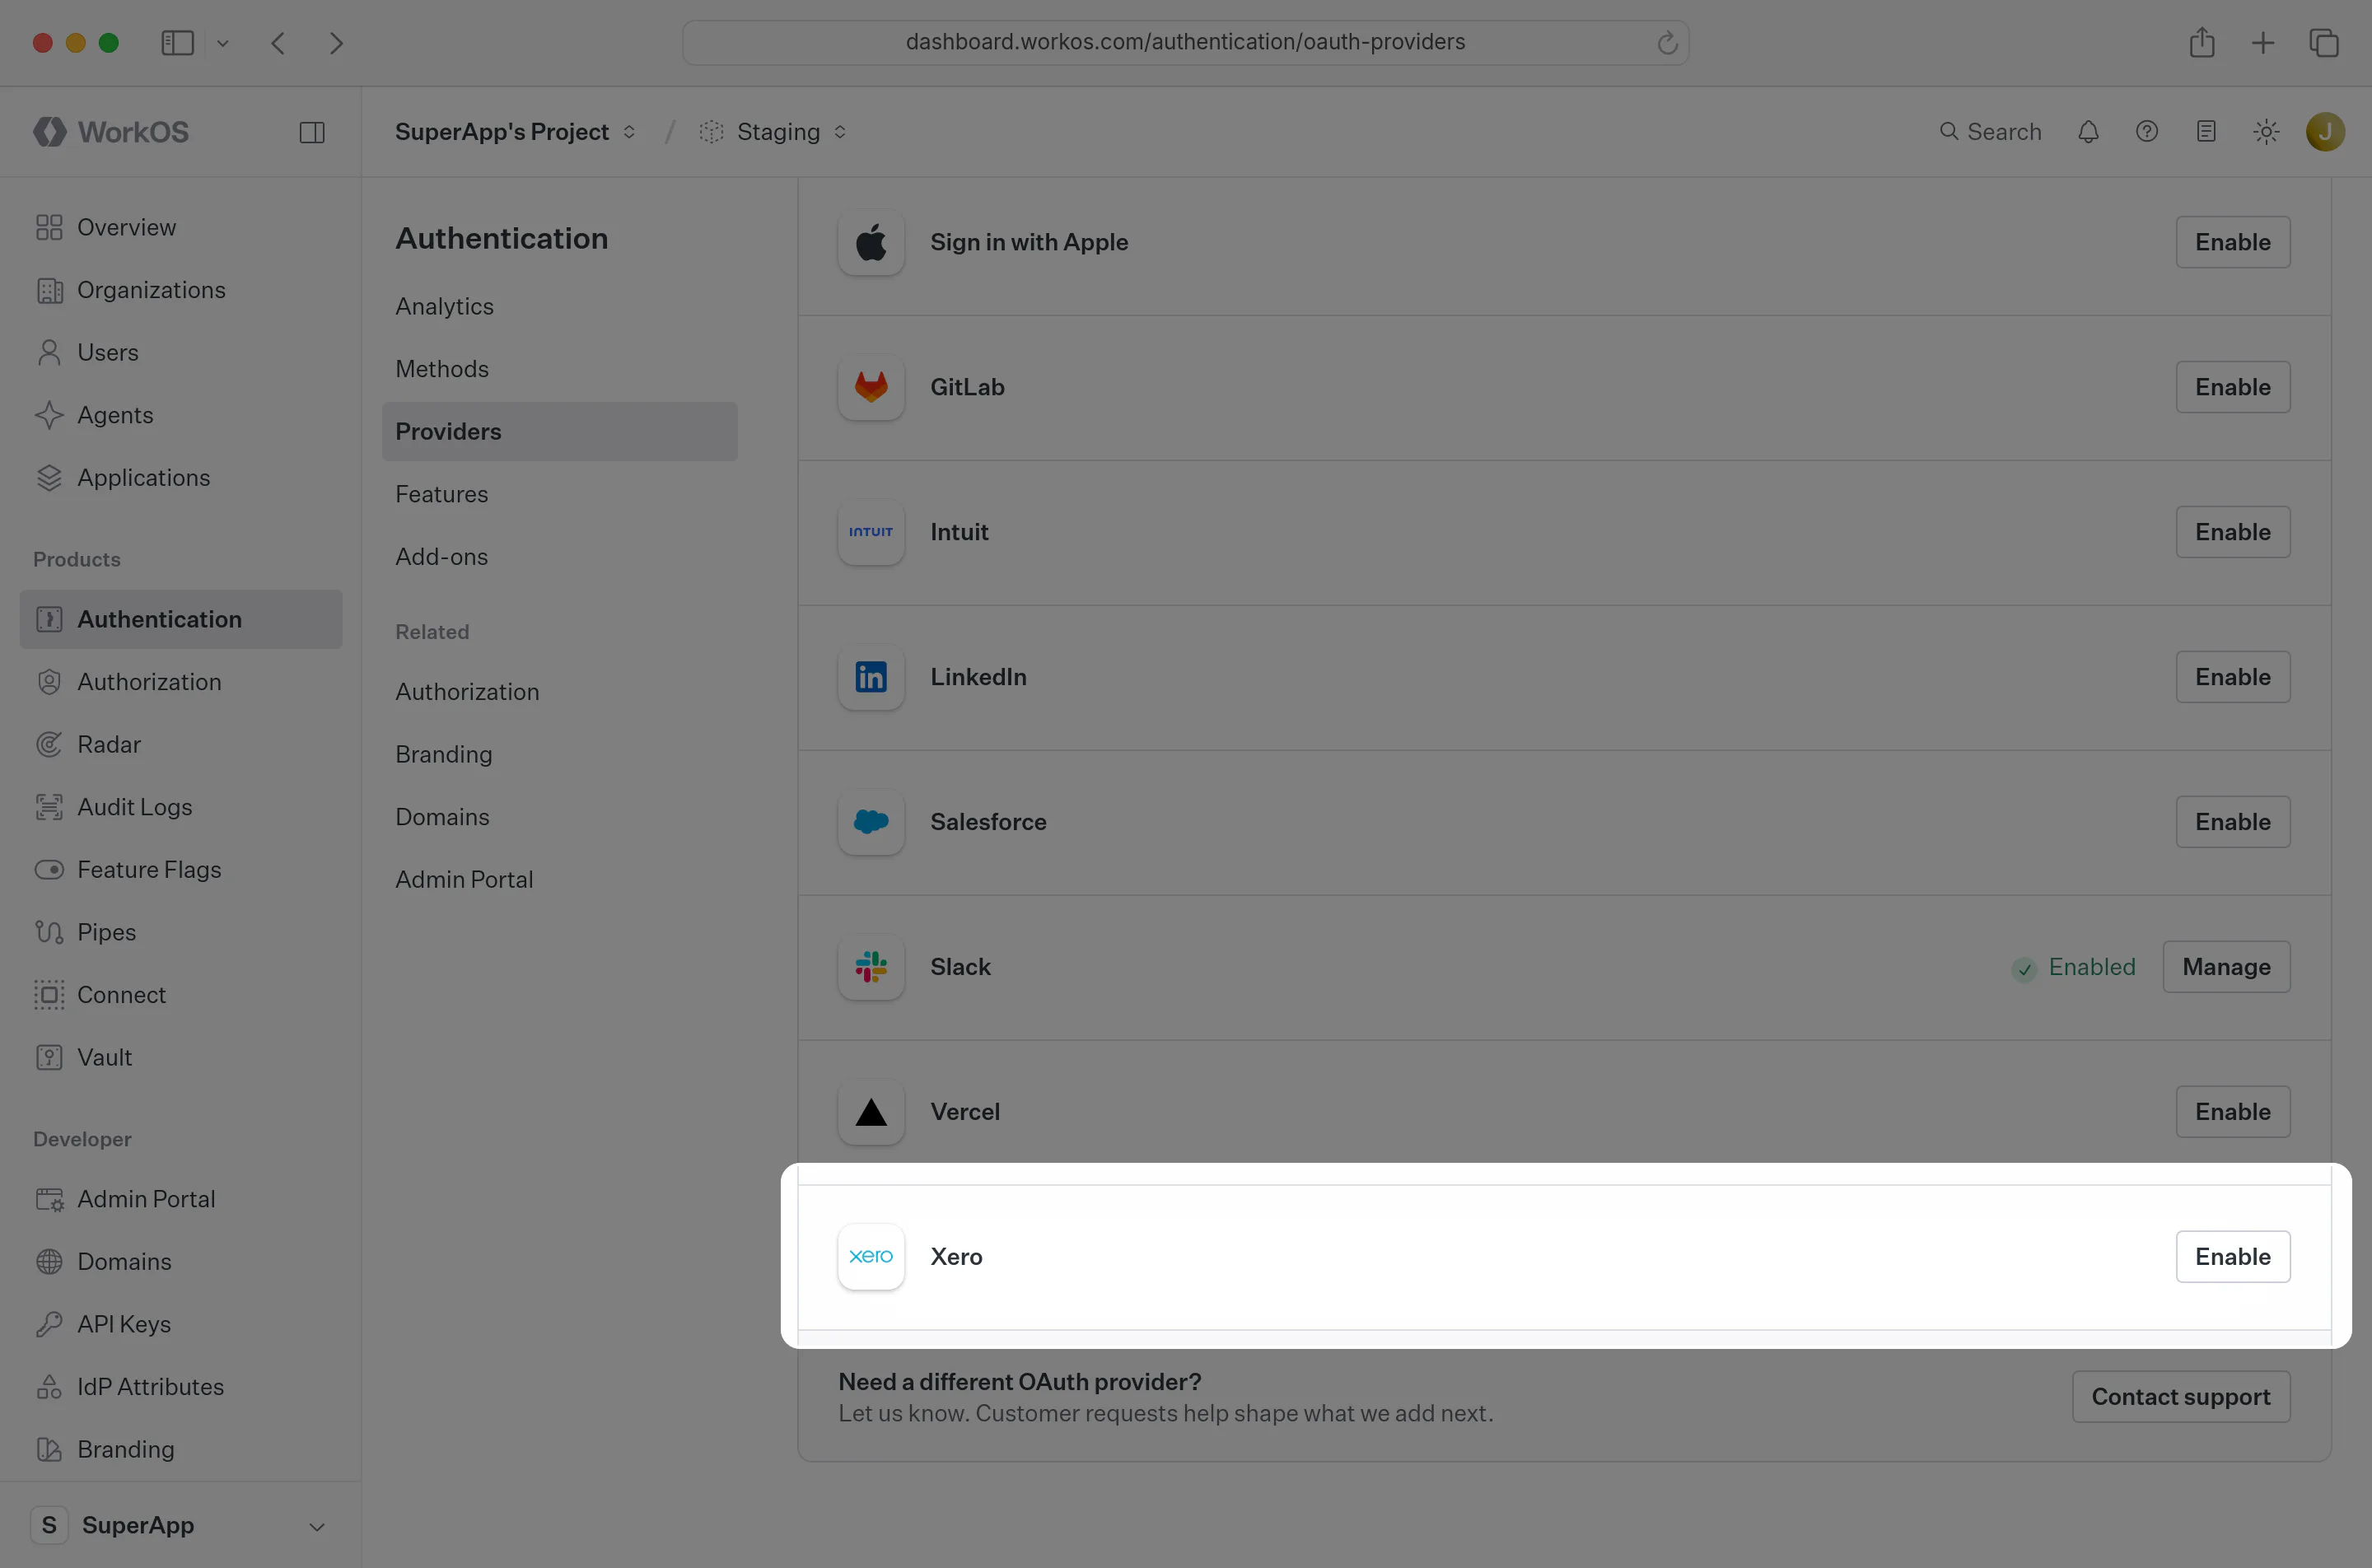Open the Search field
2372x1568 pixels.
coord(1989,132)
